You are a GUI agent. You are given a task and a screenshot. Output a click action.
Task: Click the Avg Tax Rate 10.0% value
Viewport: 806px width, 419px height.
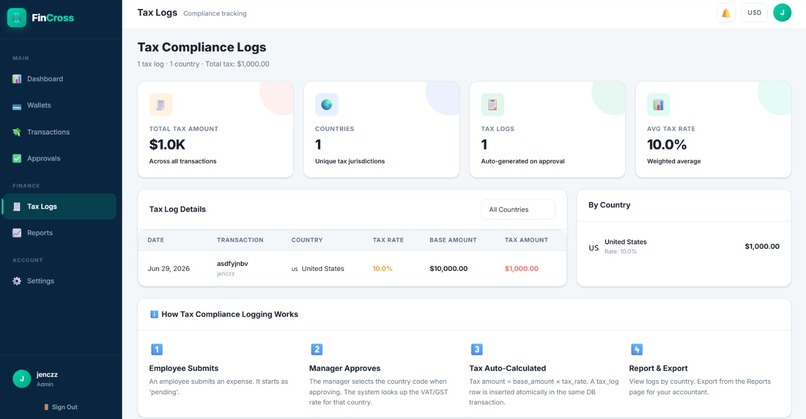667,144
